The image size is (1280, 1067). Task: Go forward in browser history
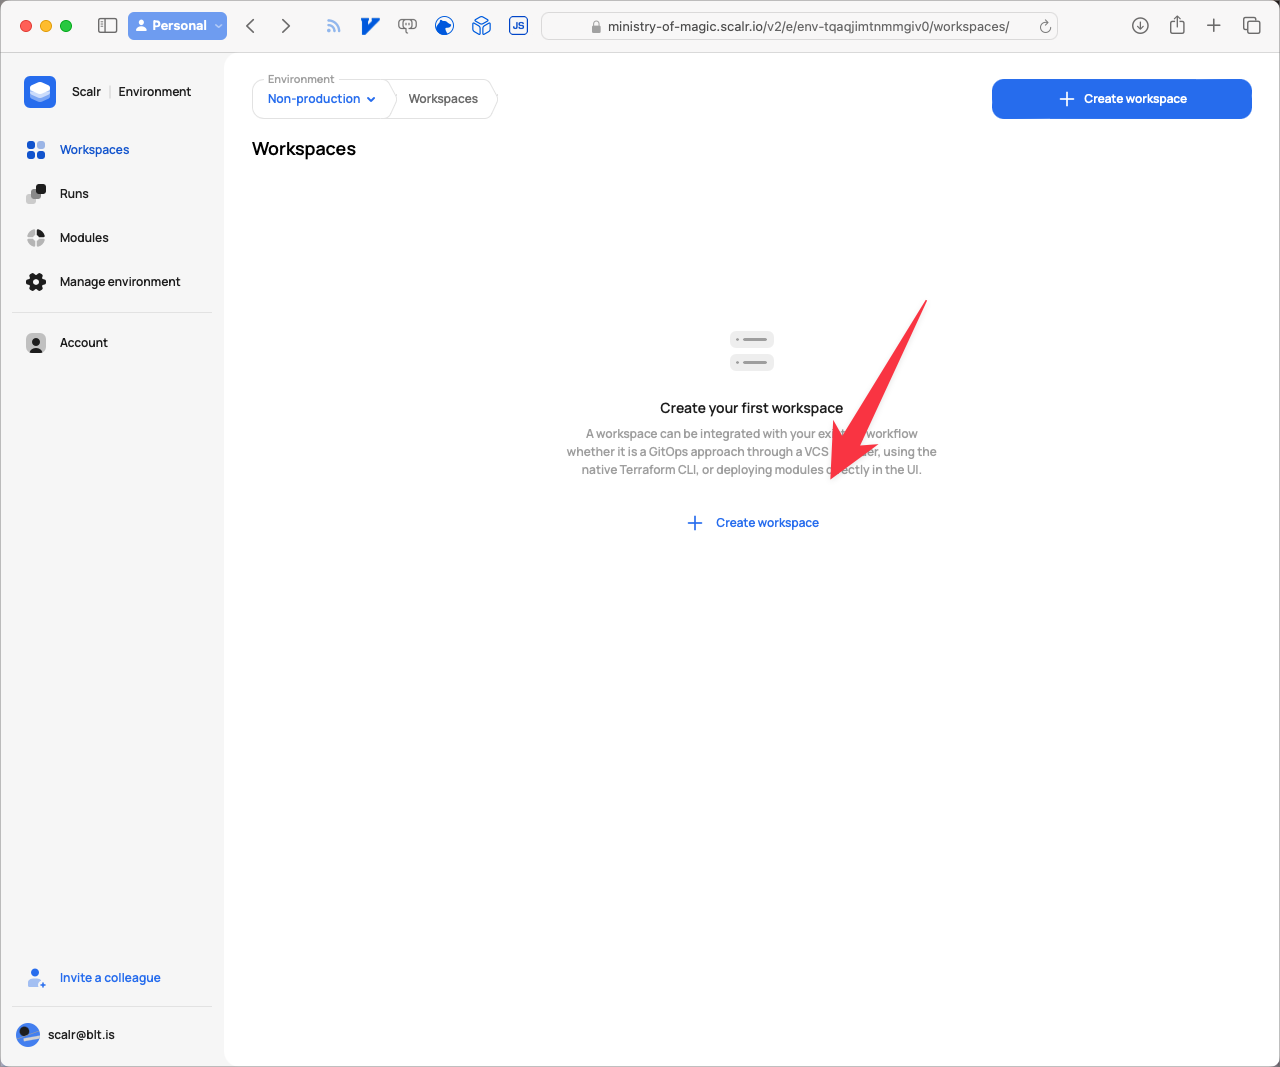click(x=286, y=26)
